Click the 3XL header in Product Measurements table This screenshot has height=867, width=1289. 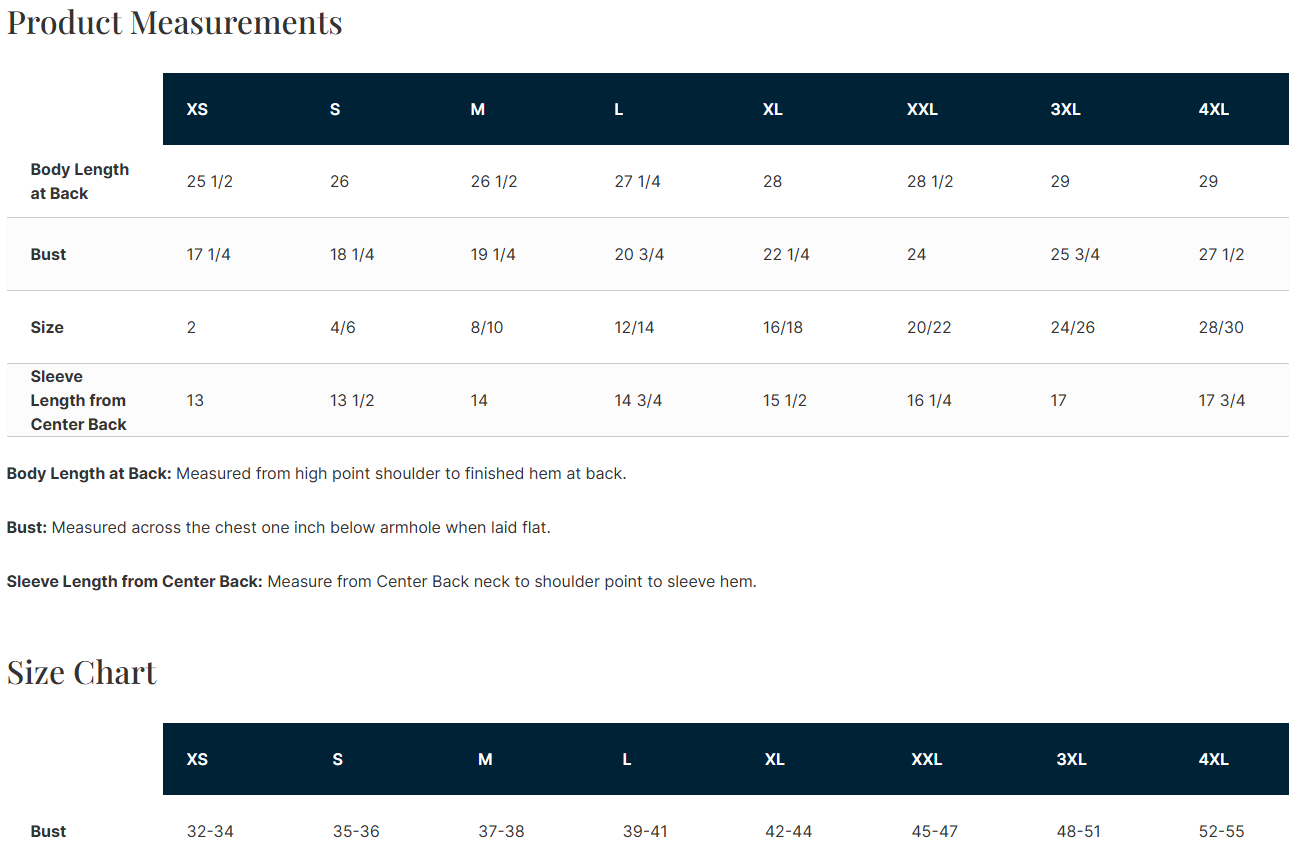coord(1065,109)
